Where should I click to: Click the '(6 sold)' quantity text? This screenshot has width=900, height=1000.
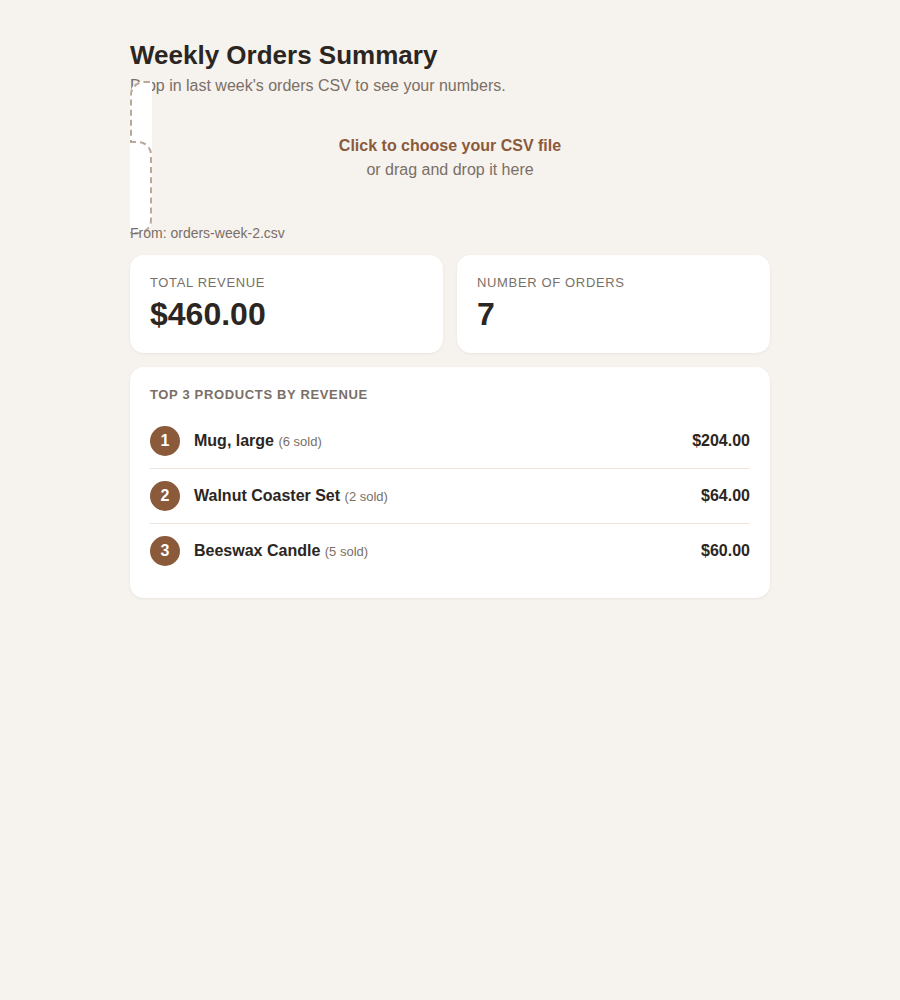(x=300, y=442)
